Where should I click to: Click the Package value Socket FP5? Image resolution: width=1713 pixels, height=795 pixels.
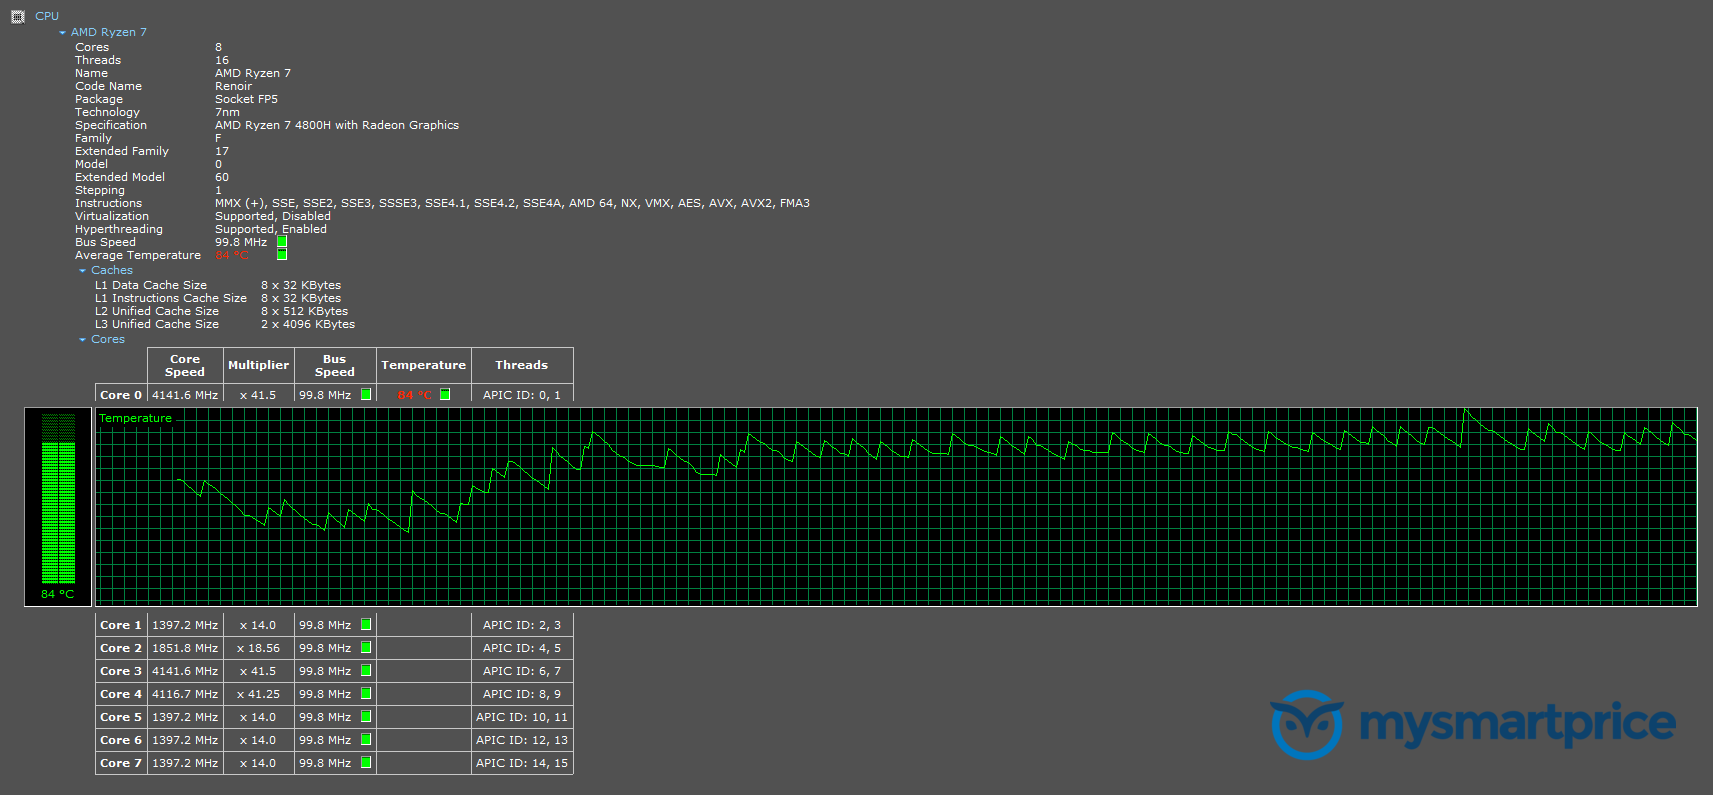[x=246, y=99]
